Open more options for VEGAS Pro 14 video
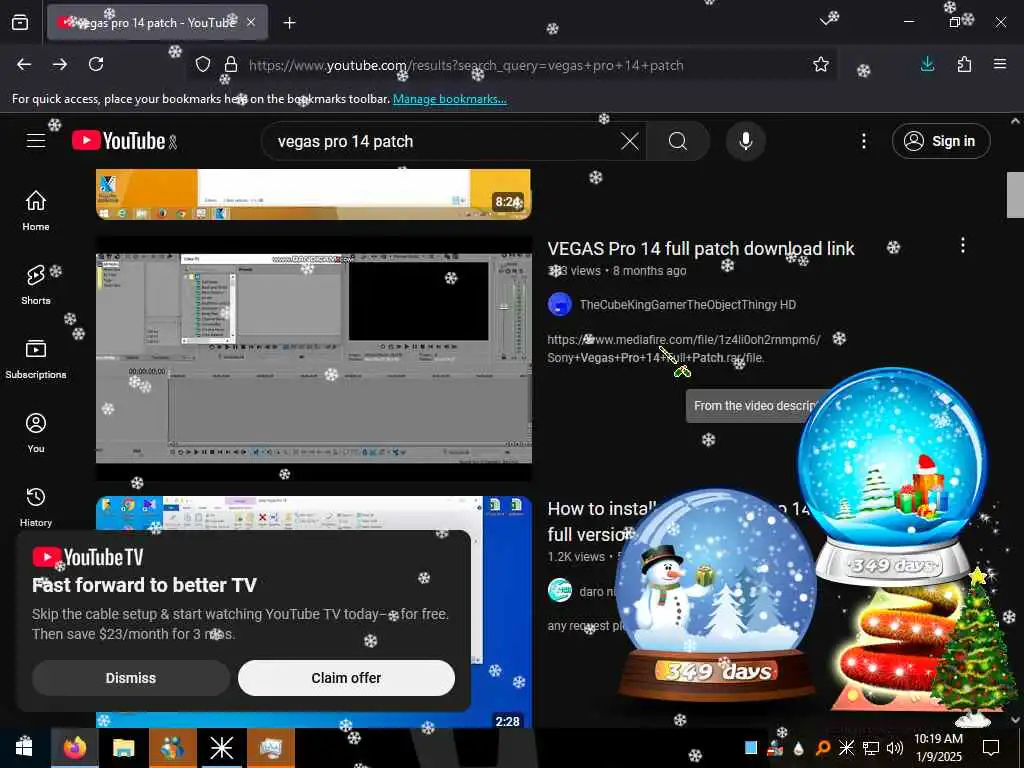1024x768 pixels. pyautogui.click(x=963, y=246)
